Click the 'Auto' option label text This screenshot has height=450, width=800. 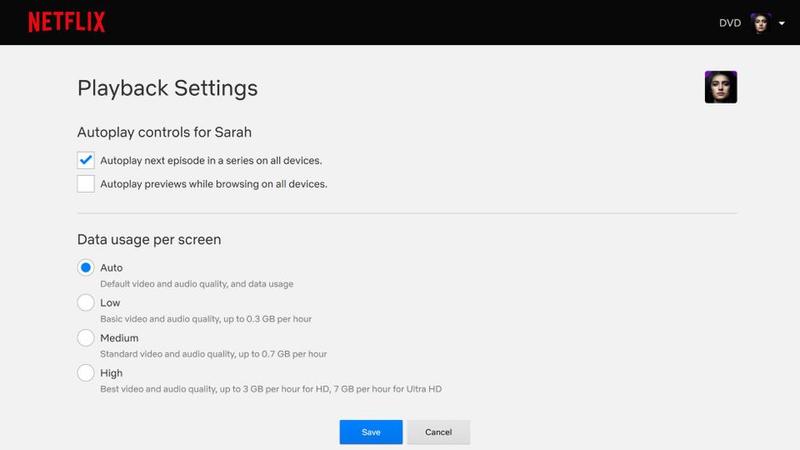pos(111,268)
